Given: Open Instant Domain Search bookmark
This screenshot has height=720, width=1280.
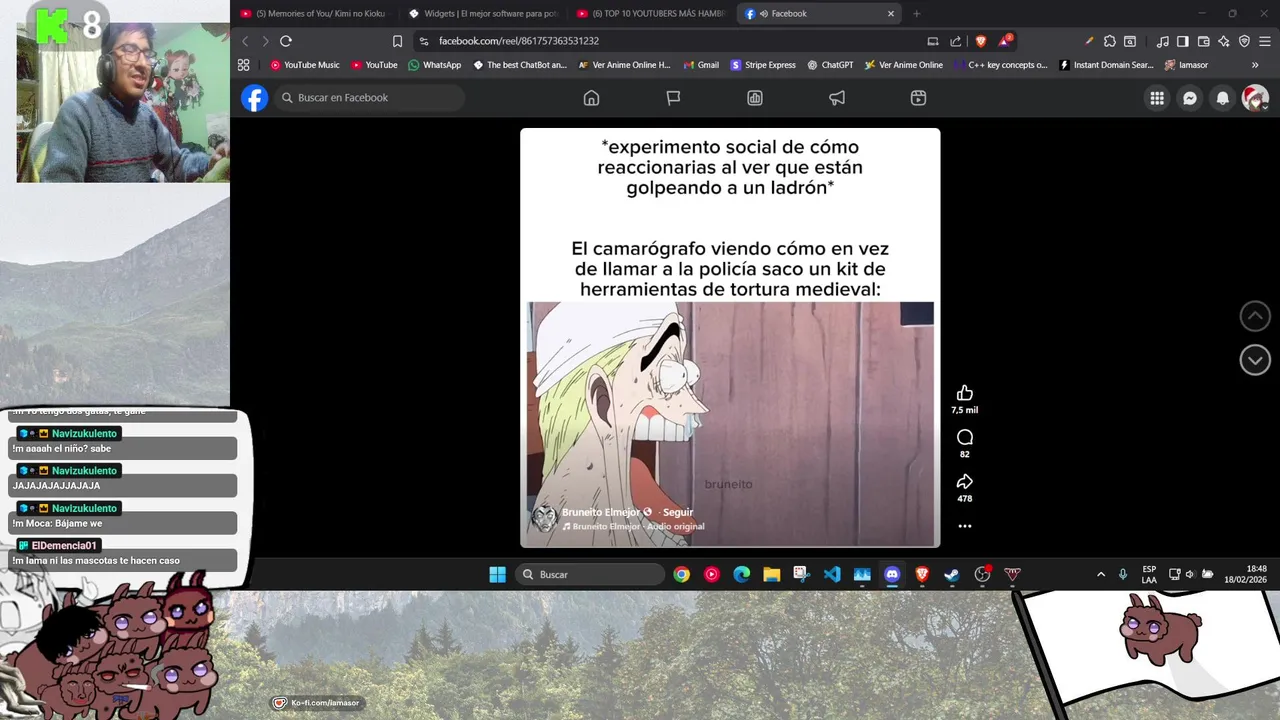Looking at the screenshot, I should 1106,65.
